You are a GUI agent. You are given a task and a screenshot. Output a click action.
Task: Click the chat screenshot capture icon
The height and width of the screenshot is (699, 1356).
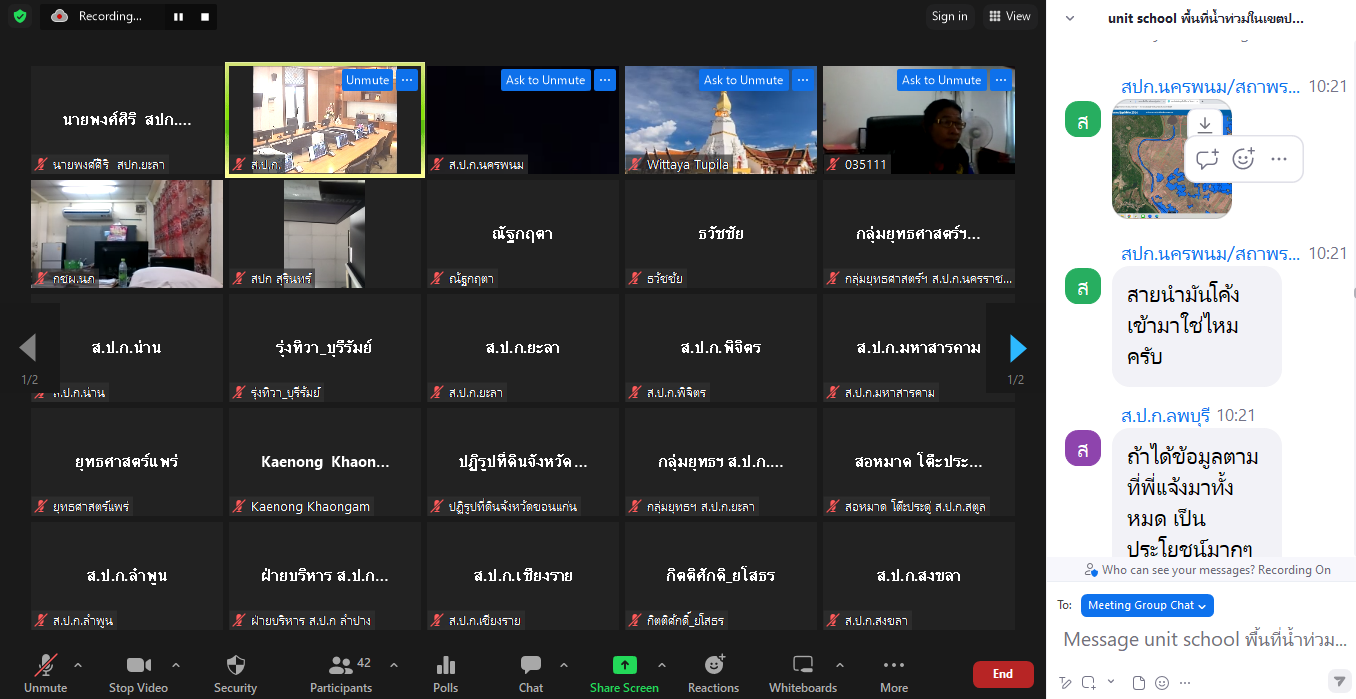click(1089, 683)
